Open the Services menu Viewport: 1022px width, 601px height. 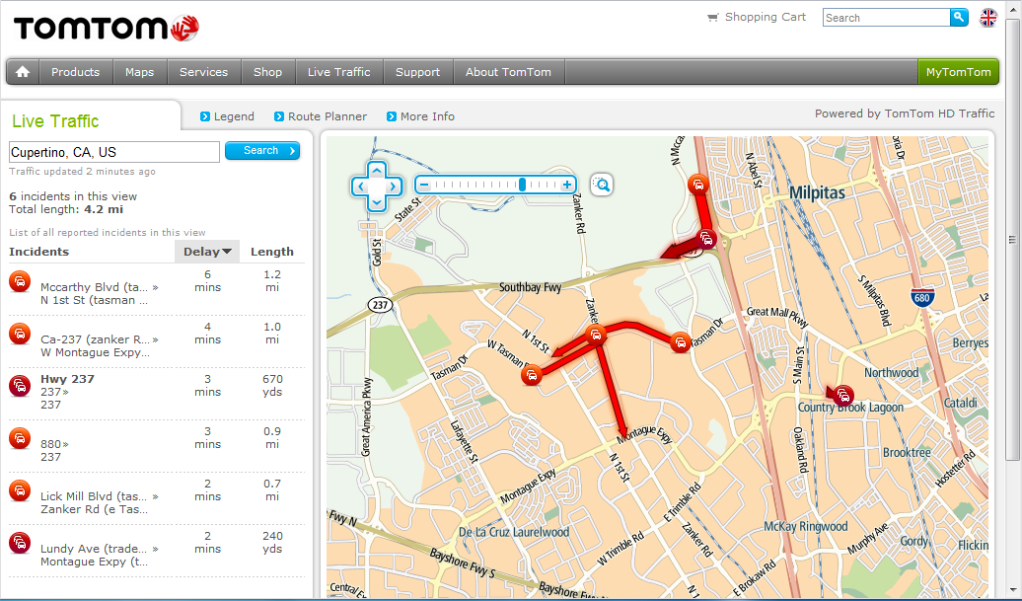[204, 72]
